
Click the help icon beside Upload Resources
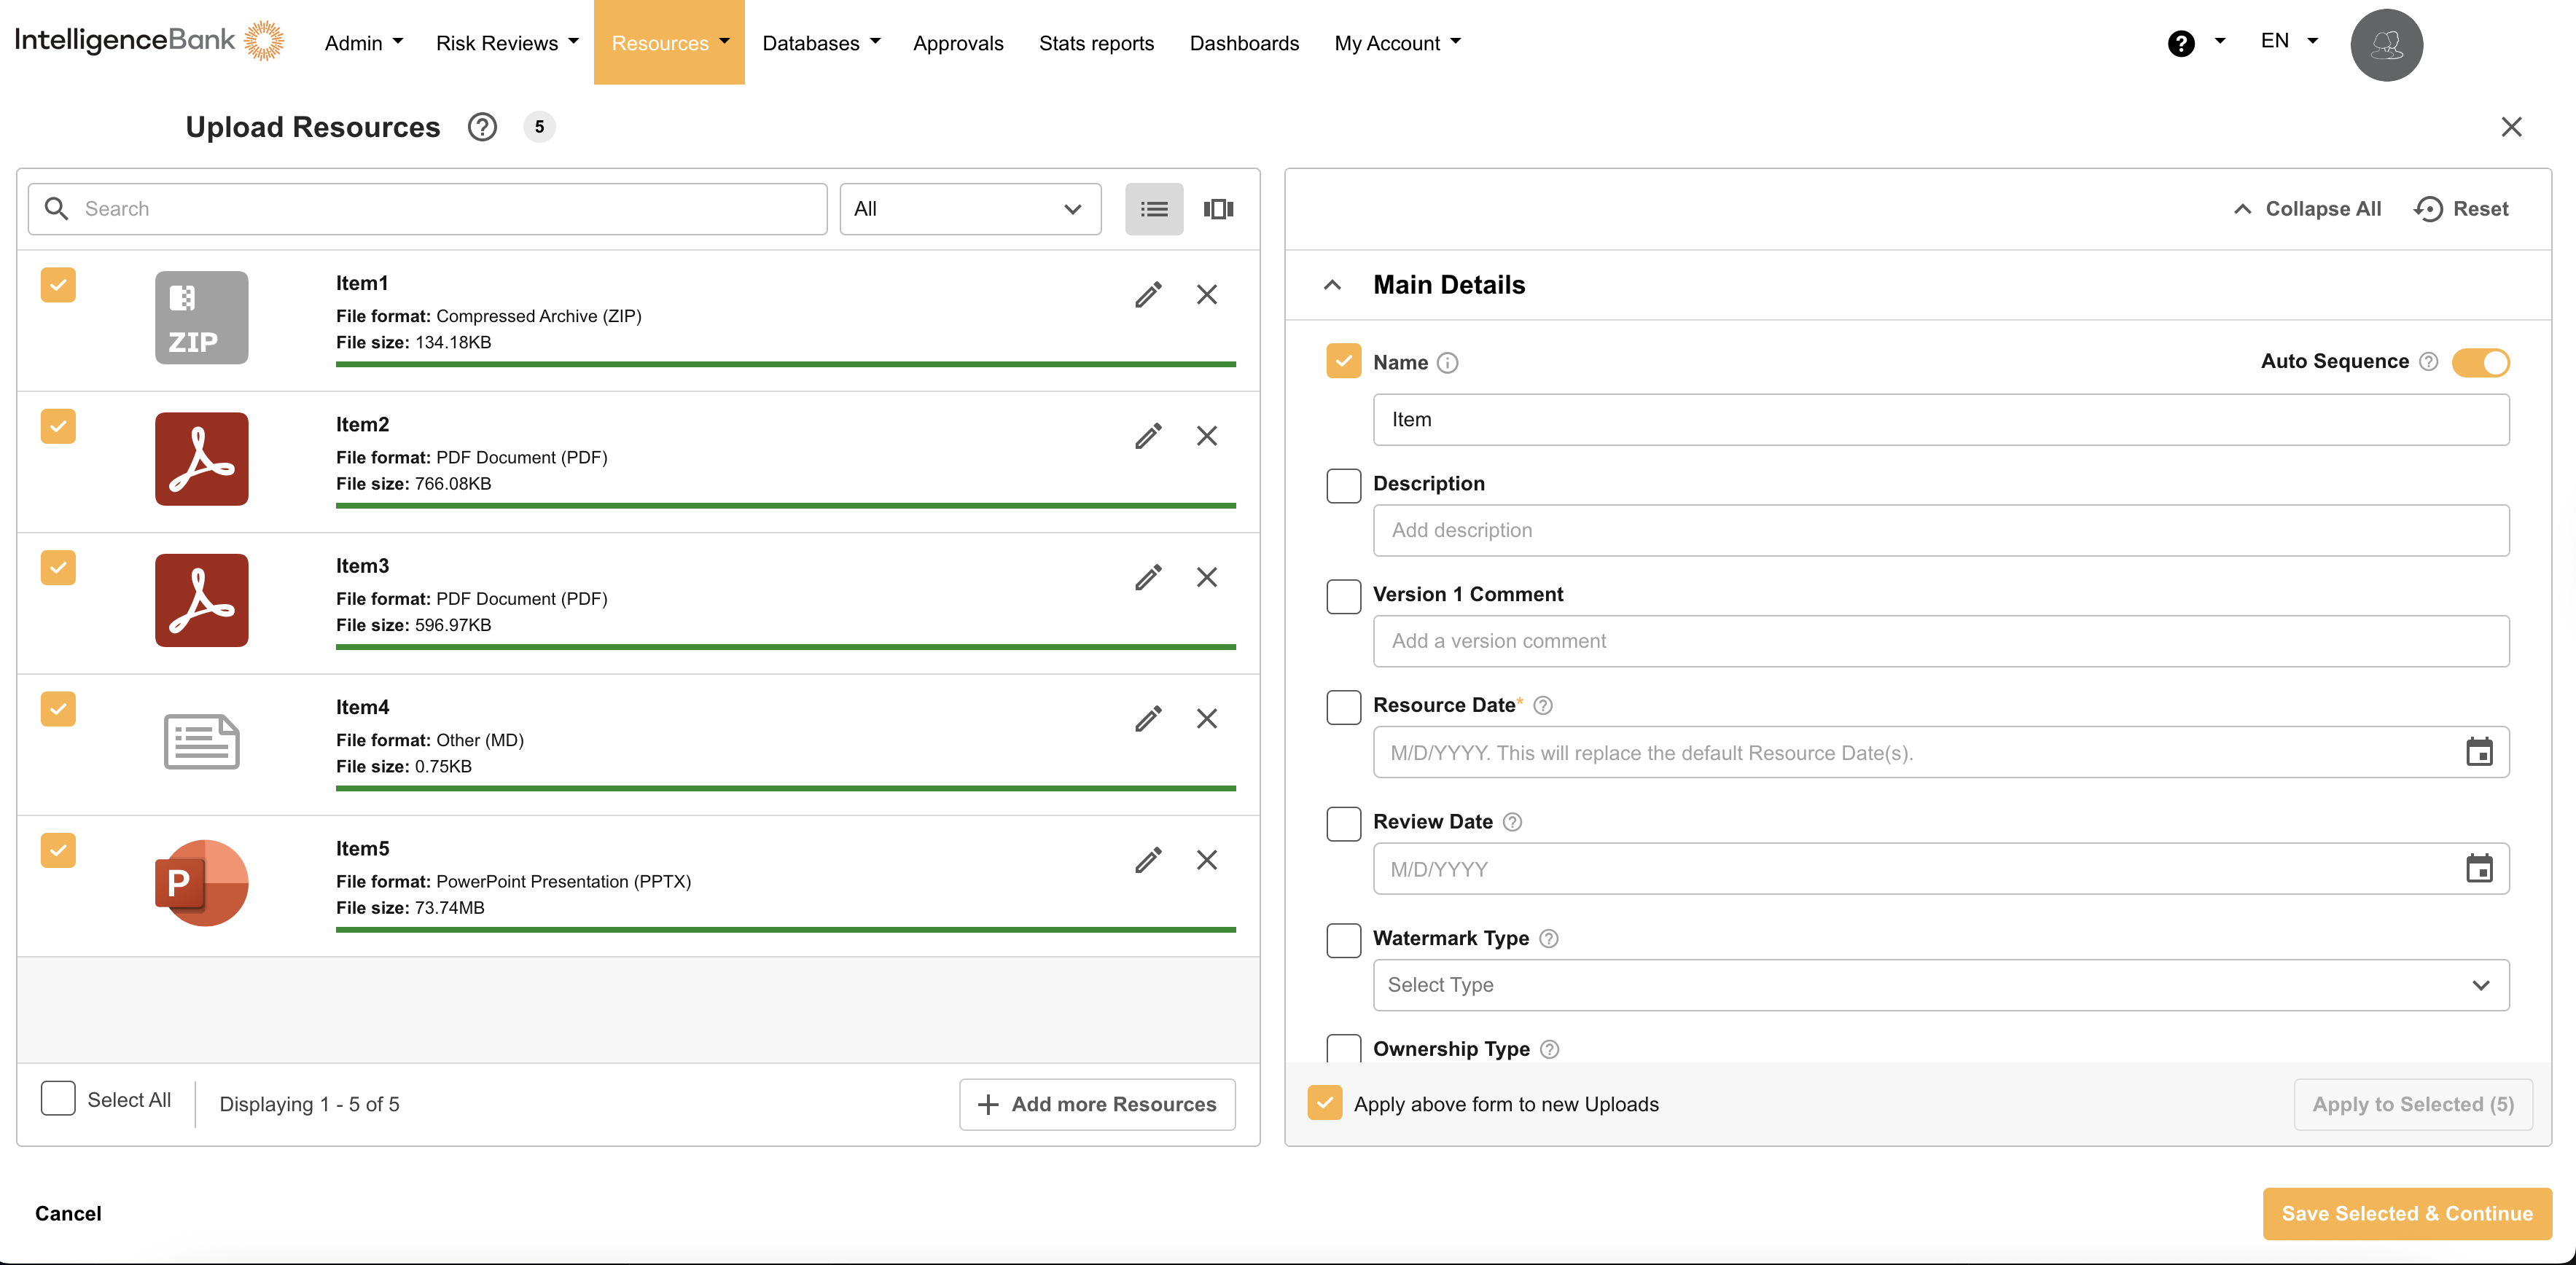[x=482, y=127]
